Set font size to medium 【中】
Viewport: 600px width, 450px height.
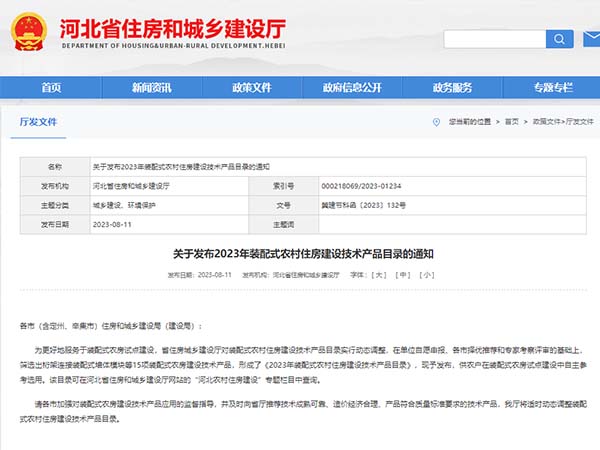point(403,274)
